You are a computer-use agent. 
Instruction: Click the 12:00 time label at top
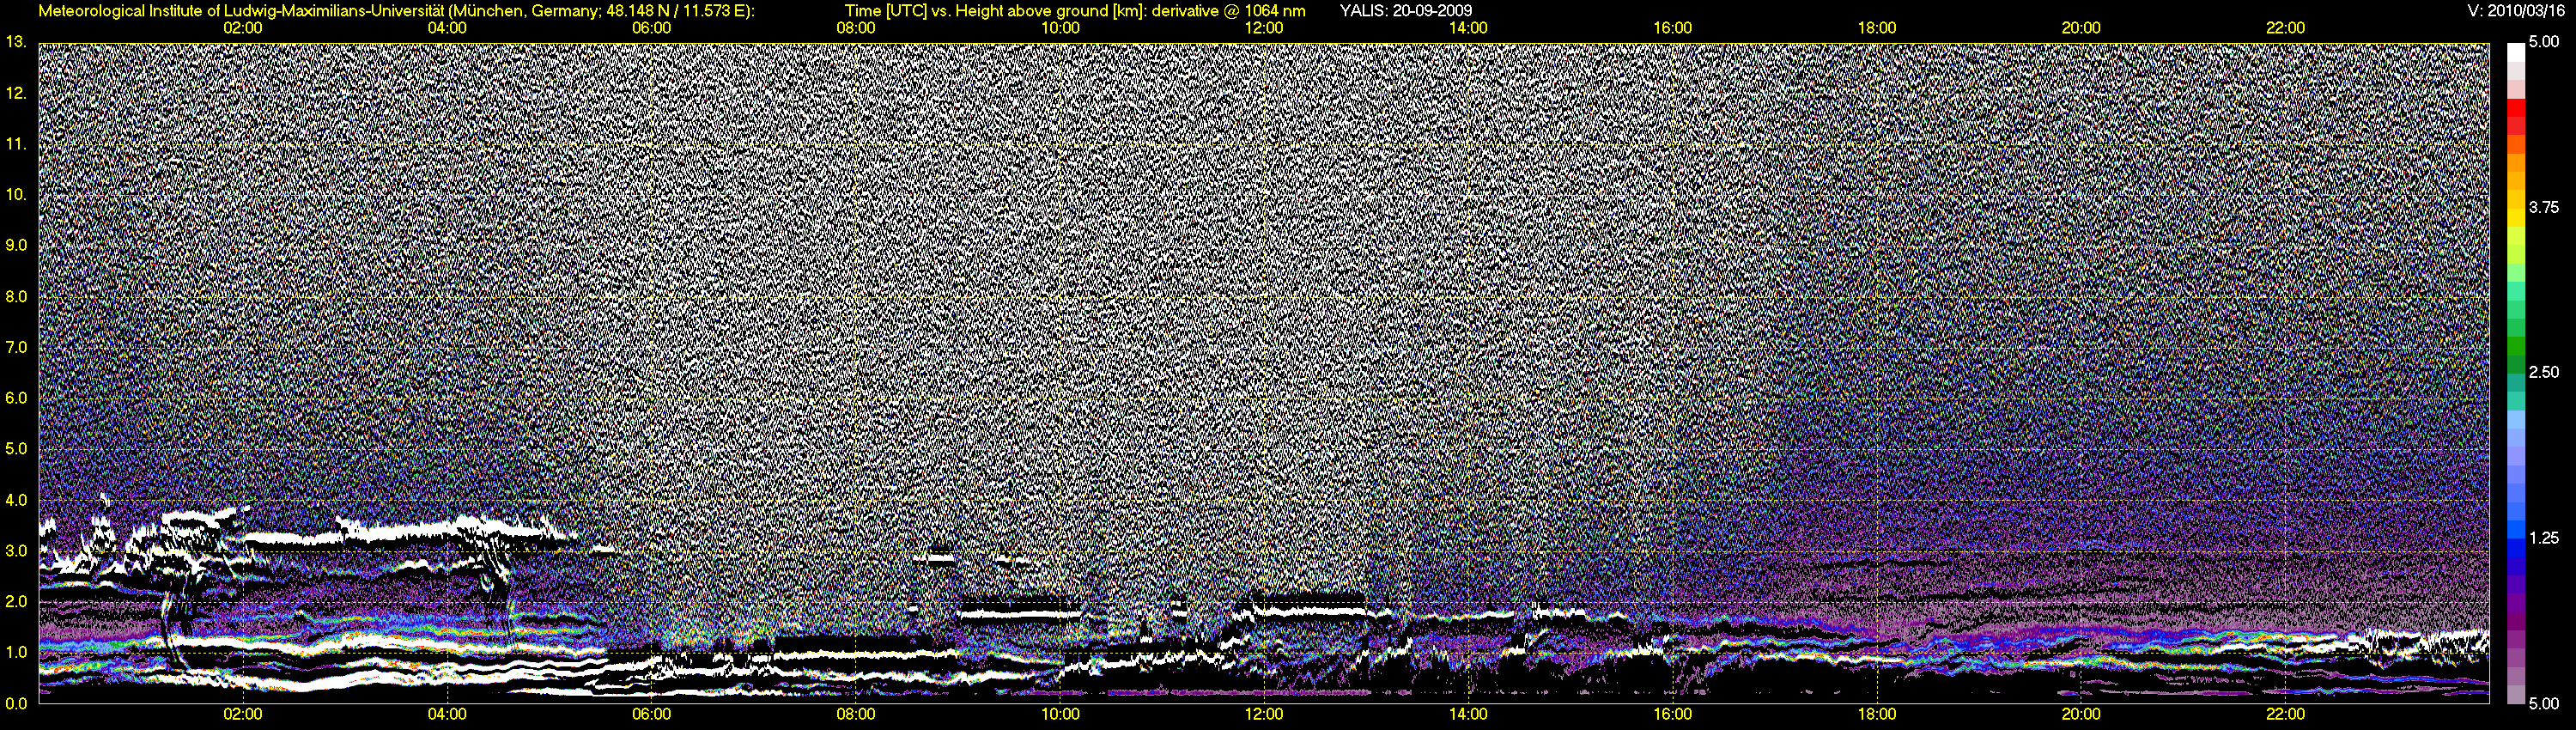(x=1264, y=28)
